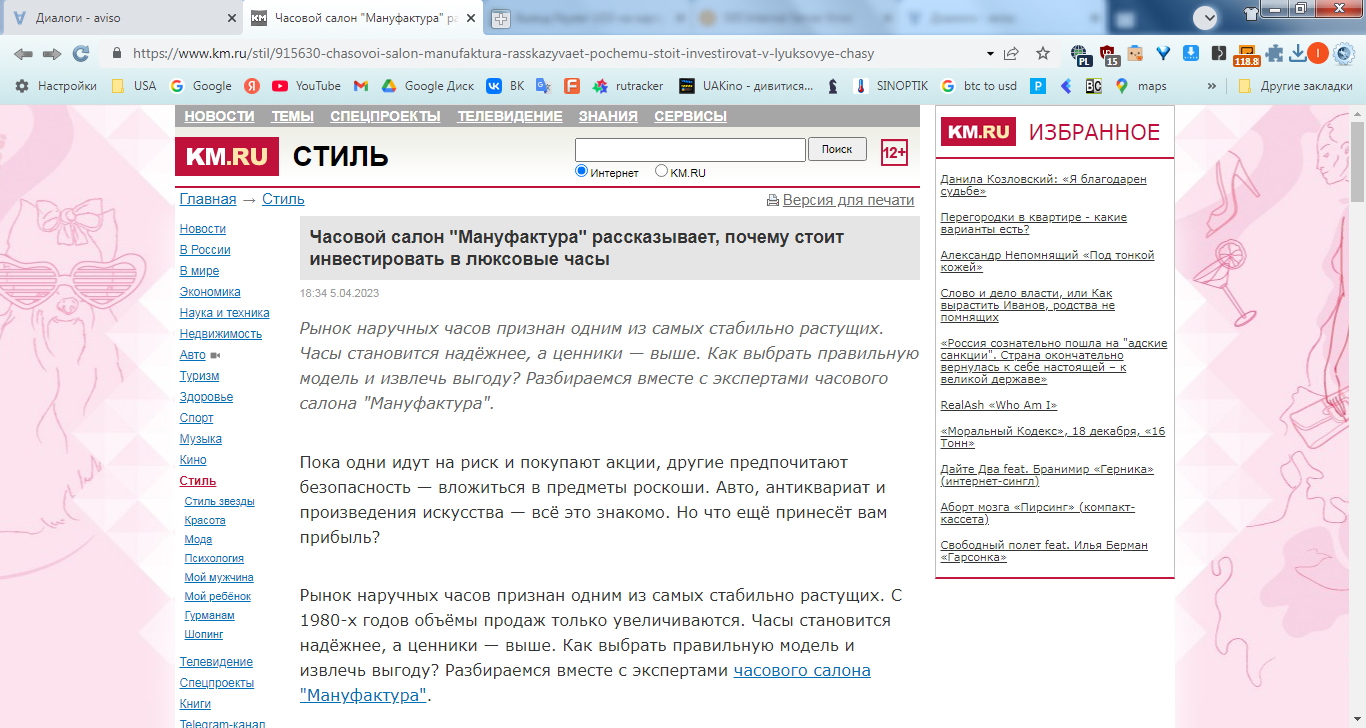Open the globe PL extension icon
The height and width of the screenshot is (728, 1366).
pyautogui.click(x=1080, y=54)
